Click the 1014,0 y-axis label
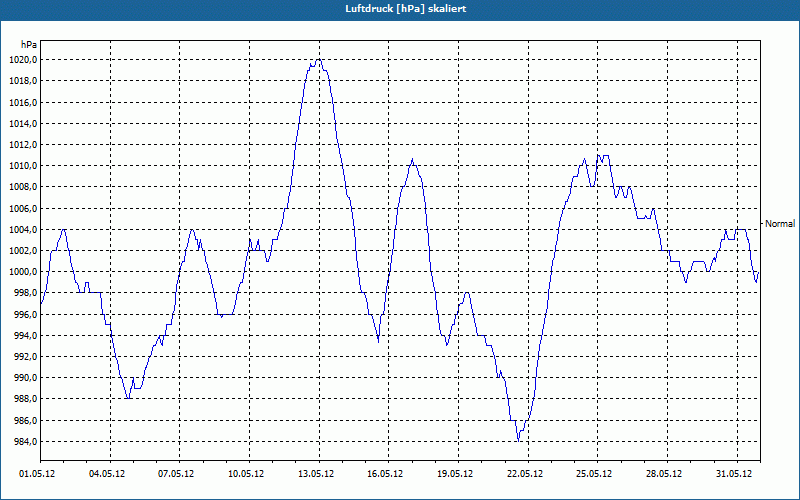 (x=22, y=124)
